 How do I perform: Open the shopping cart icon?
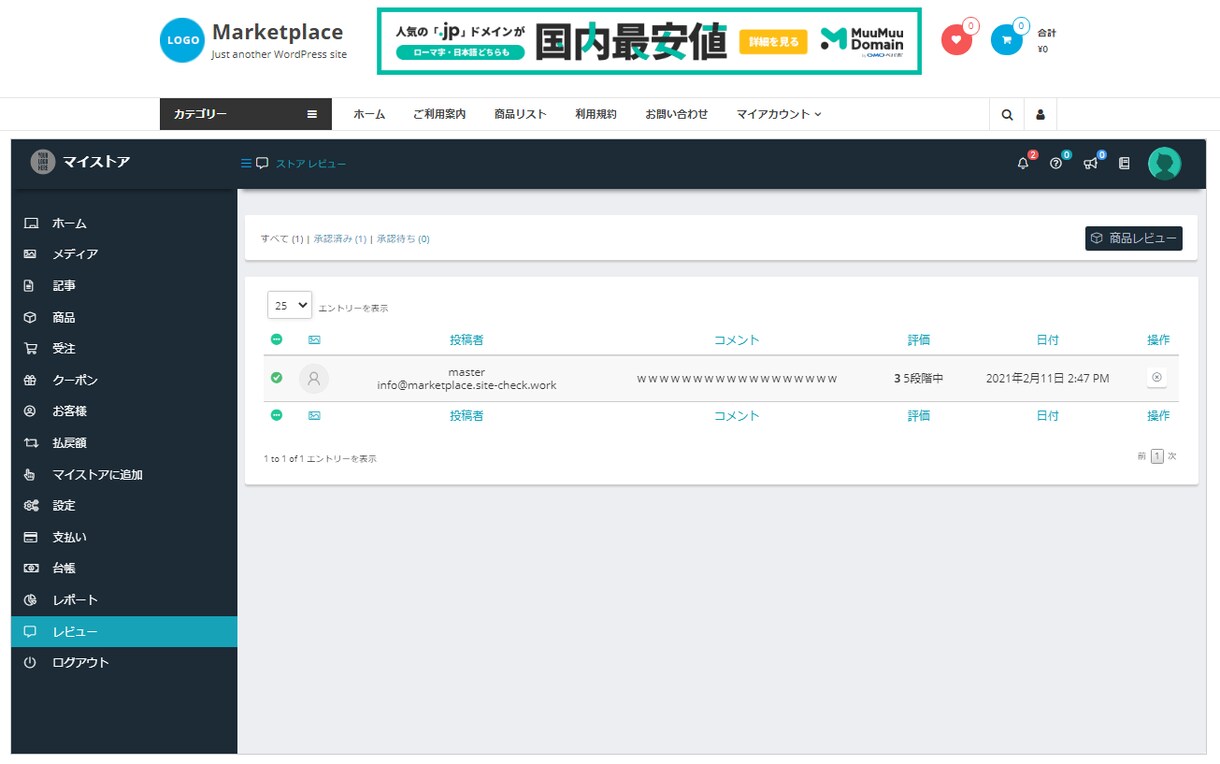coord(1006,40)
